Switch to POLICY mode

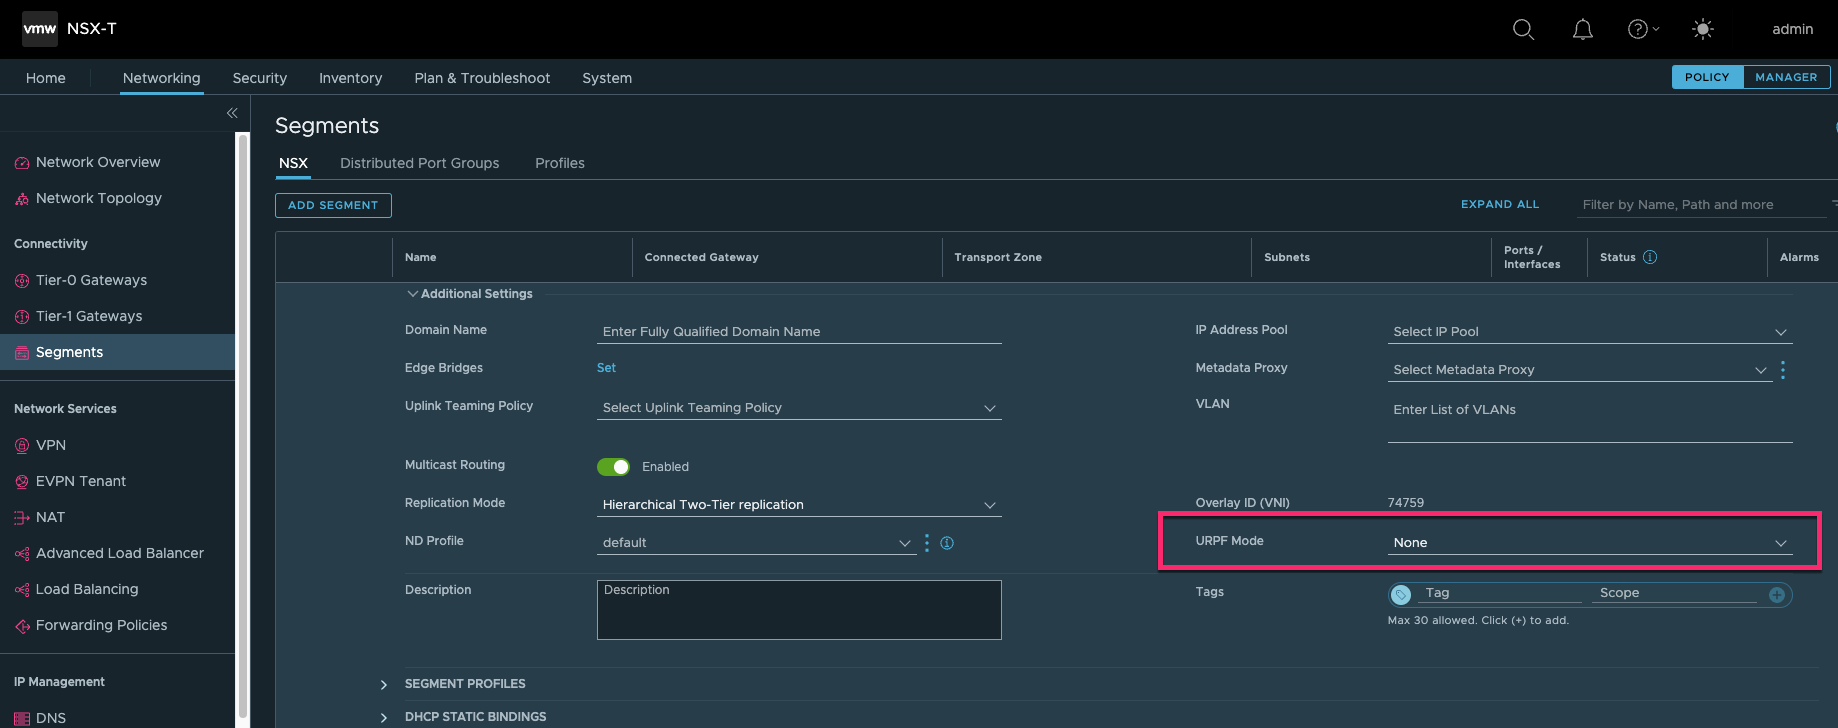[x=1707, y=77]
